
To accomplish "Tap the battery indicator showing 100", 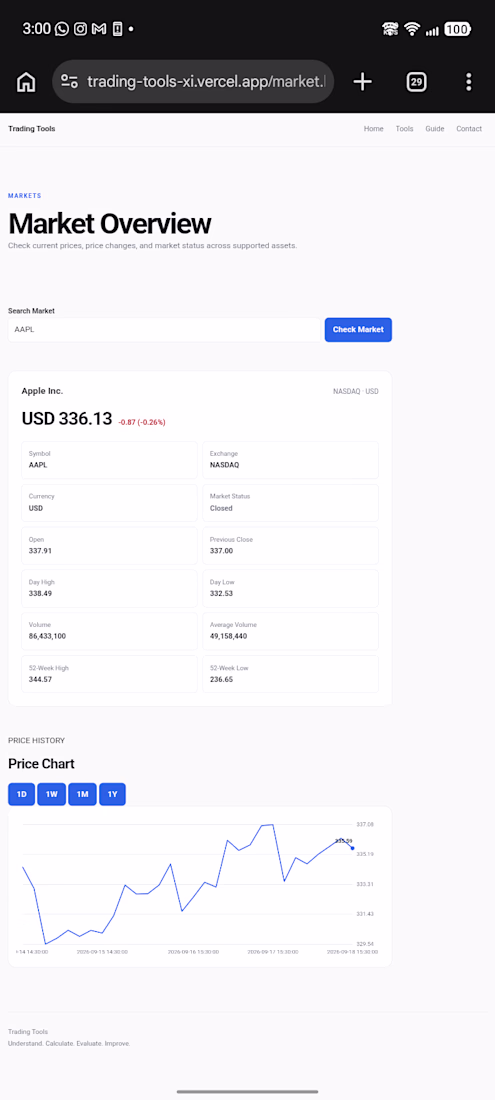I will pyautogui.click(x=457, y=29).
